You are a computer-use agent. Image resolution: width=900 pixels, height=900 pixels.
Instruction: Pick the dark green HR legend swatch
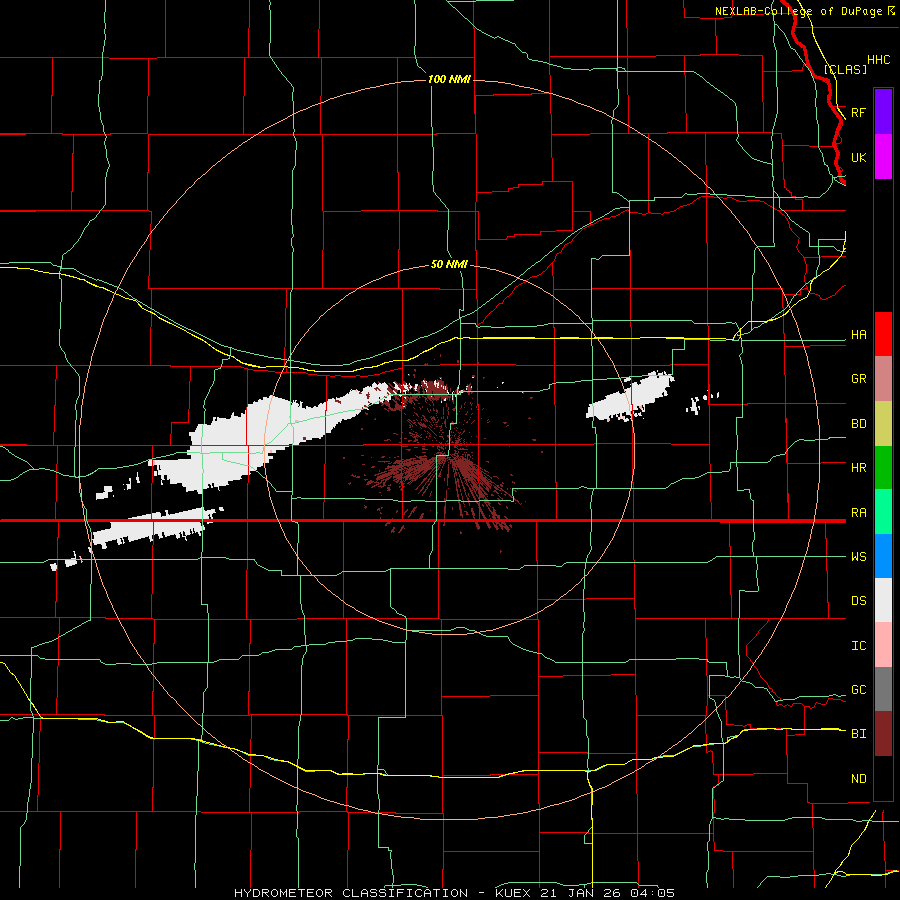coord(883,468)
